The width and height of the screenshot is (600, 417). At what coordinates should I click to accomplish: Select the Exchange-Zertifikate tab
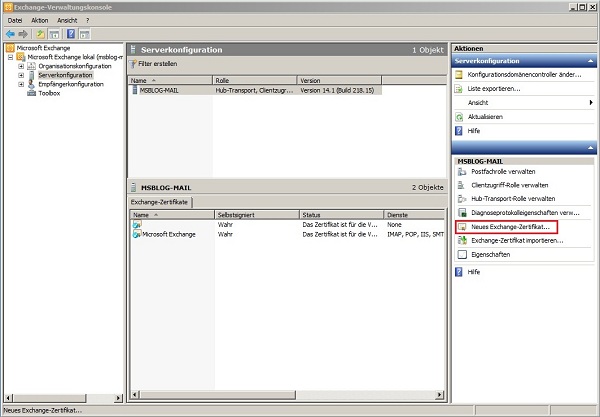tap(160, 202)
